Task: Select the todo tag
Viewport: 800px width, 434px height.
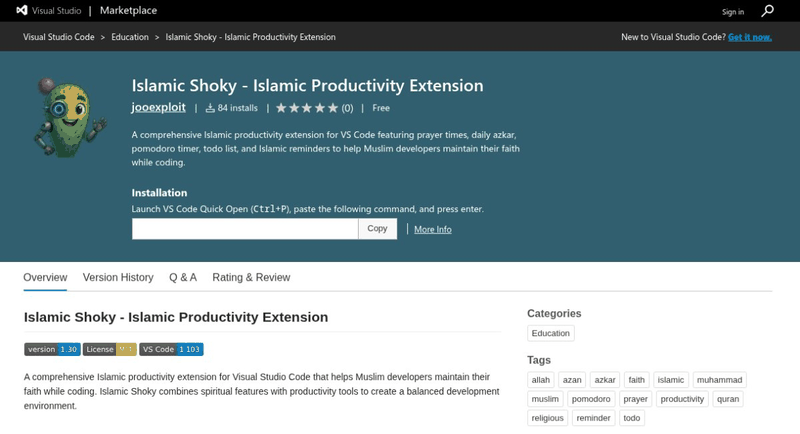Action: (632, 418)
